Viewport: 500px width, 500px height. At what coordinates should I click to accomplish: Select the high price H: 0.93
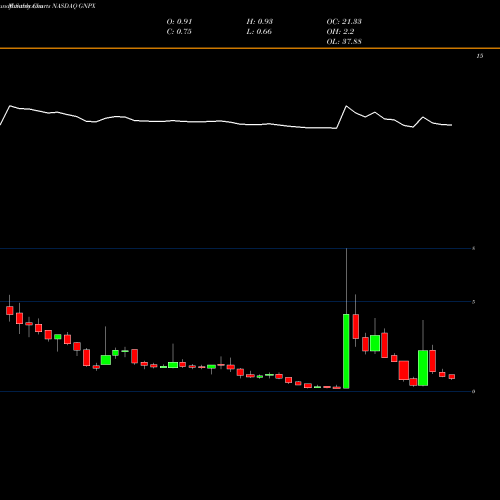tap(260, 22)
